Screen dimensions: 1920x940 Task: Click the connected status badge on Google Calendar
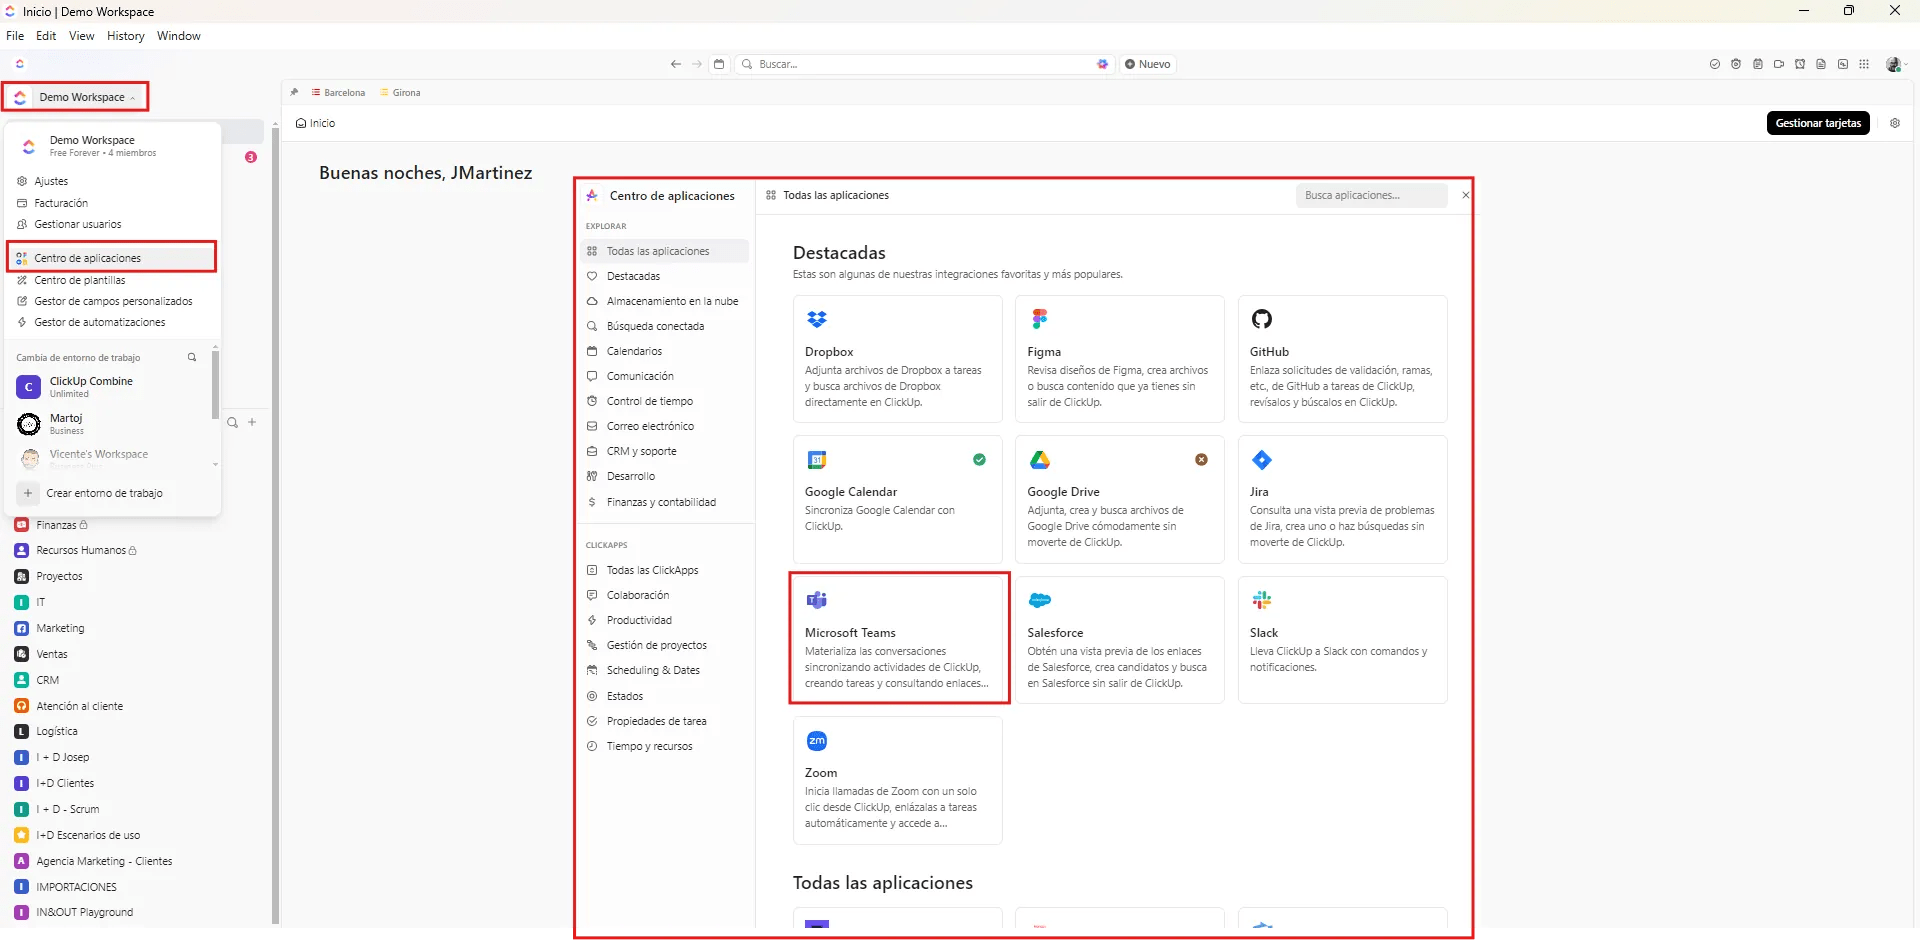979,460
